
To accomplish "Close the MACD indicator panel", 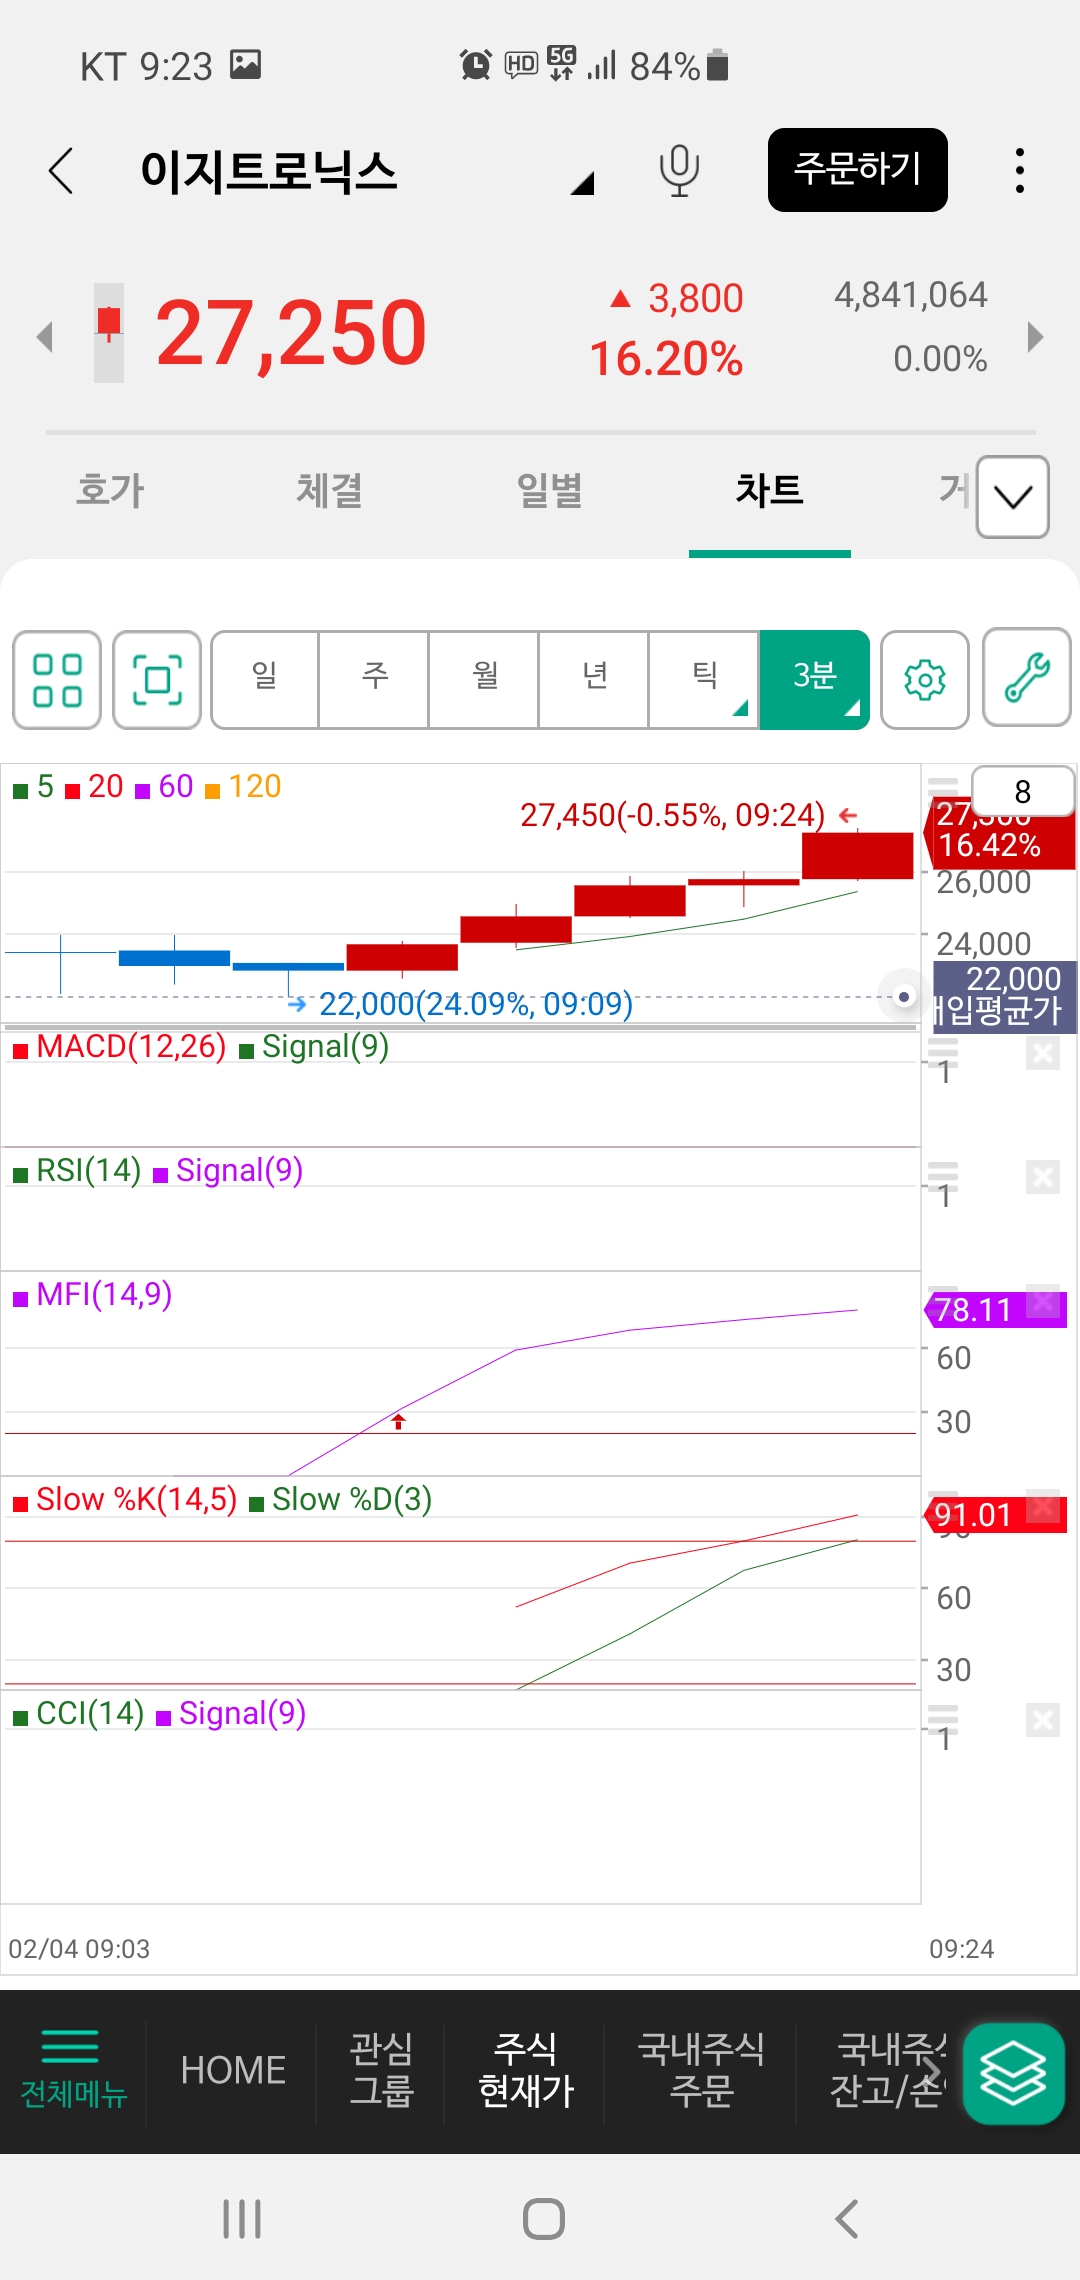I will point(1043,1053).
